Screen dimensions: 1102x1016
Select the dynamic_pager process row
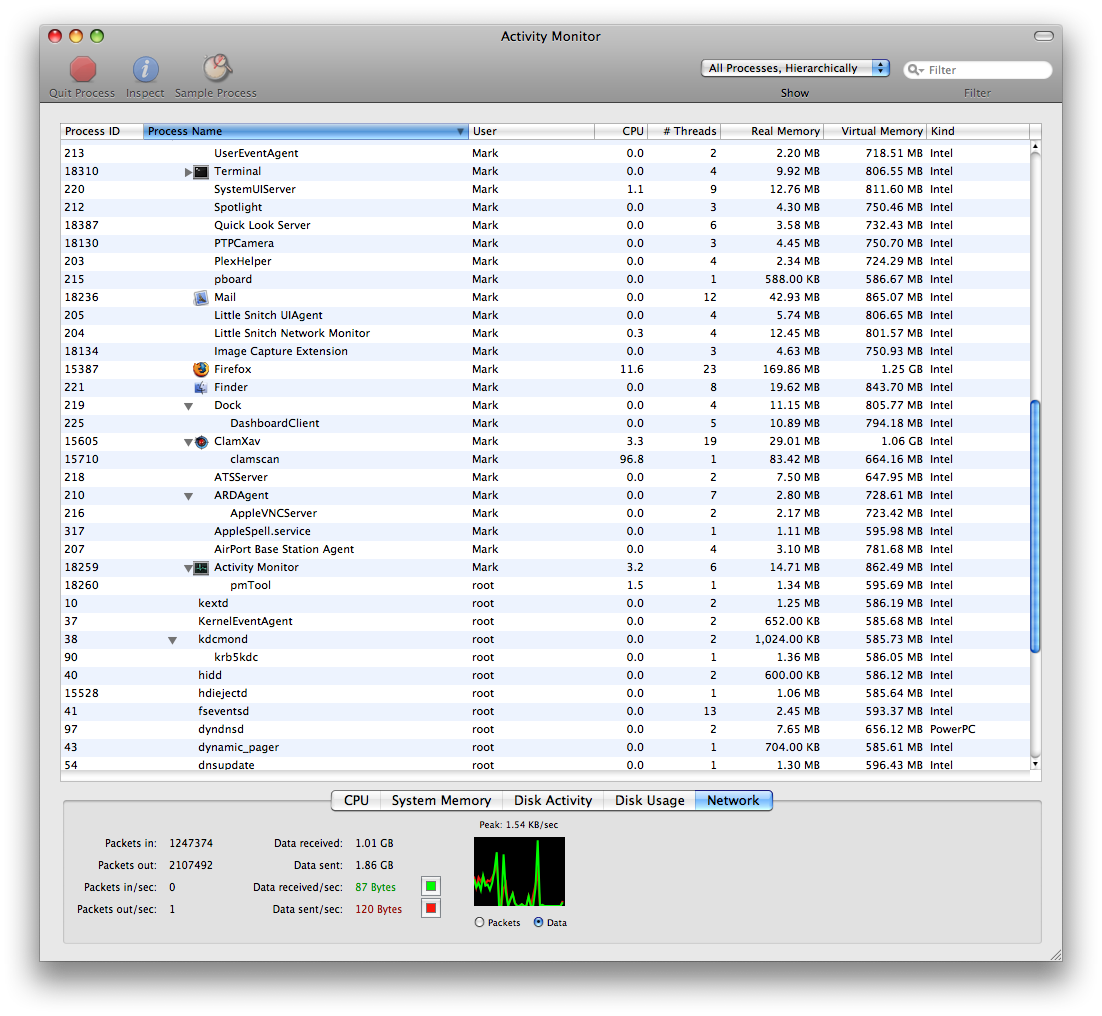545,748
